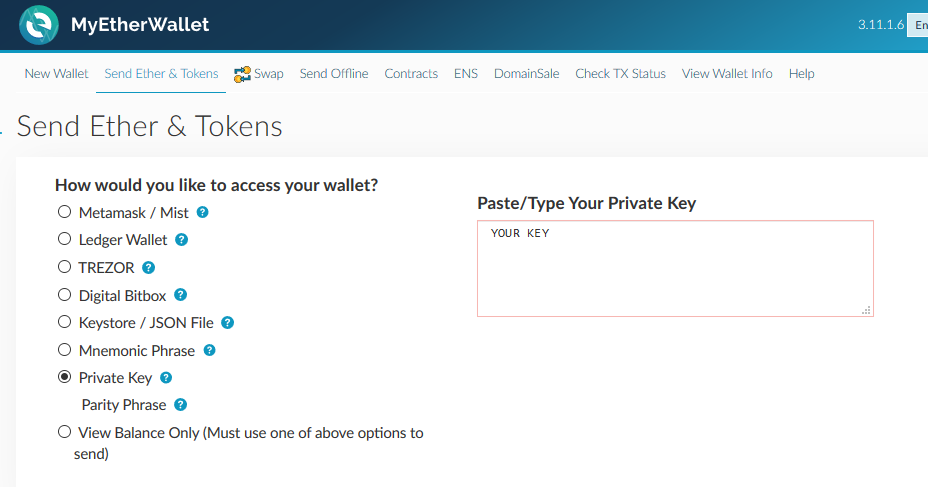Image resolution: width=928 pixels, height=487 pixels.
Task: Choose the Ledger Wallet radio option
Action: click(65, 239)
